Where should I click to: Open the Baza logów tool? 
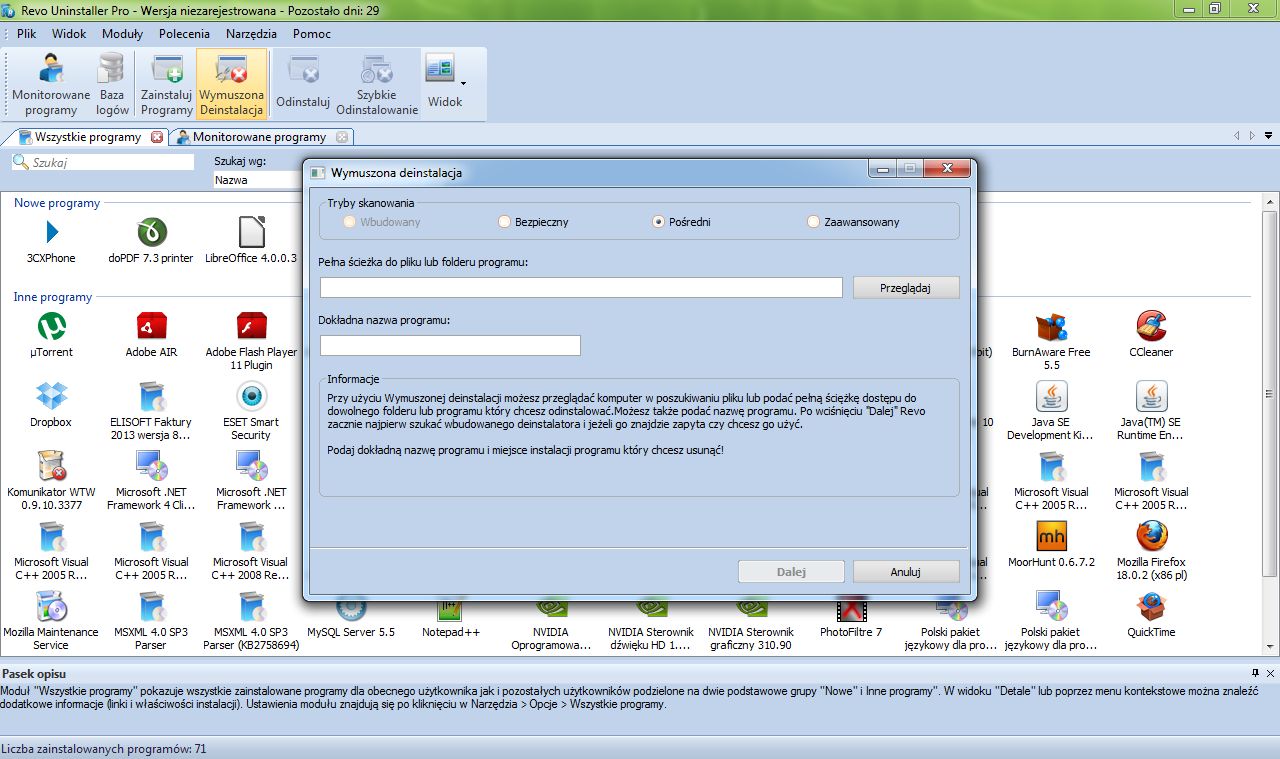click(113, 85)
